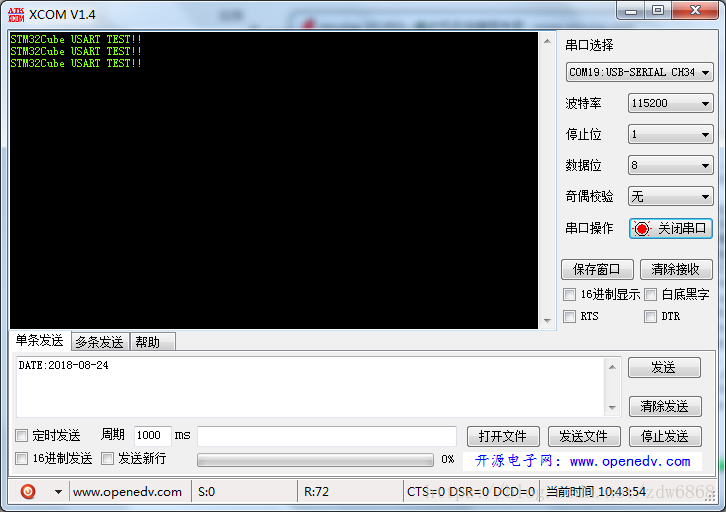726x512 pixels.
Task: Stop sending with 停止发送 button
Action: (x=665, y=436)
